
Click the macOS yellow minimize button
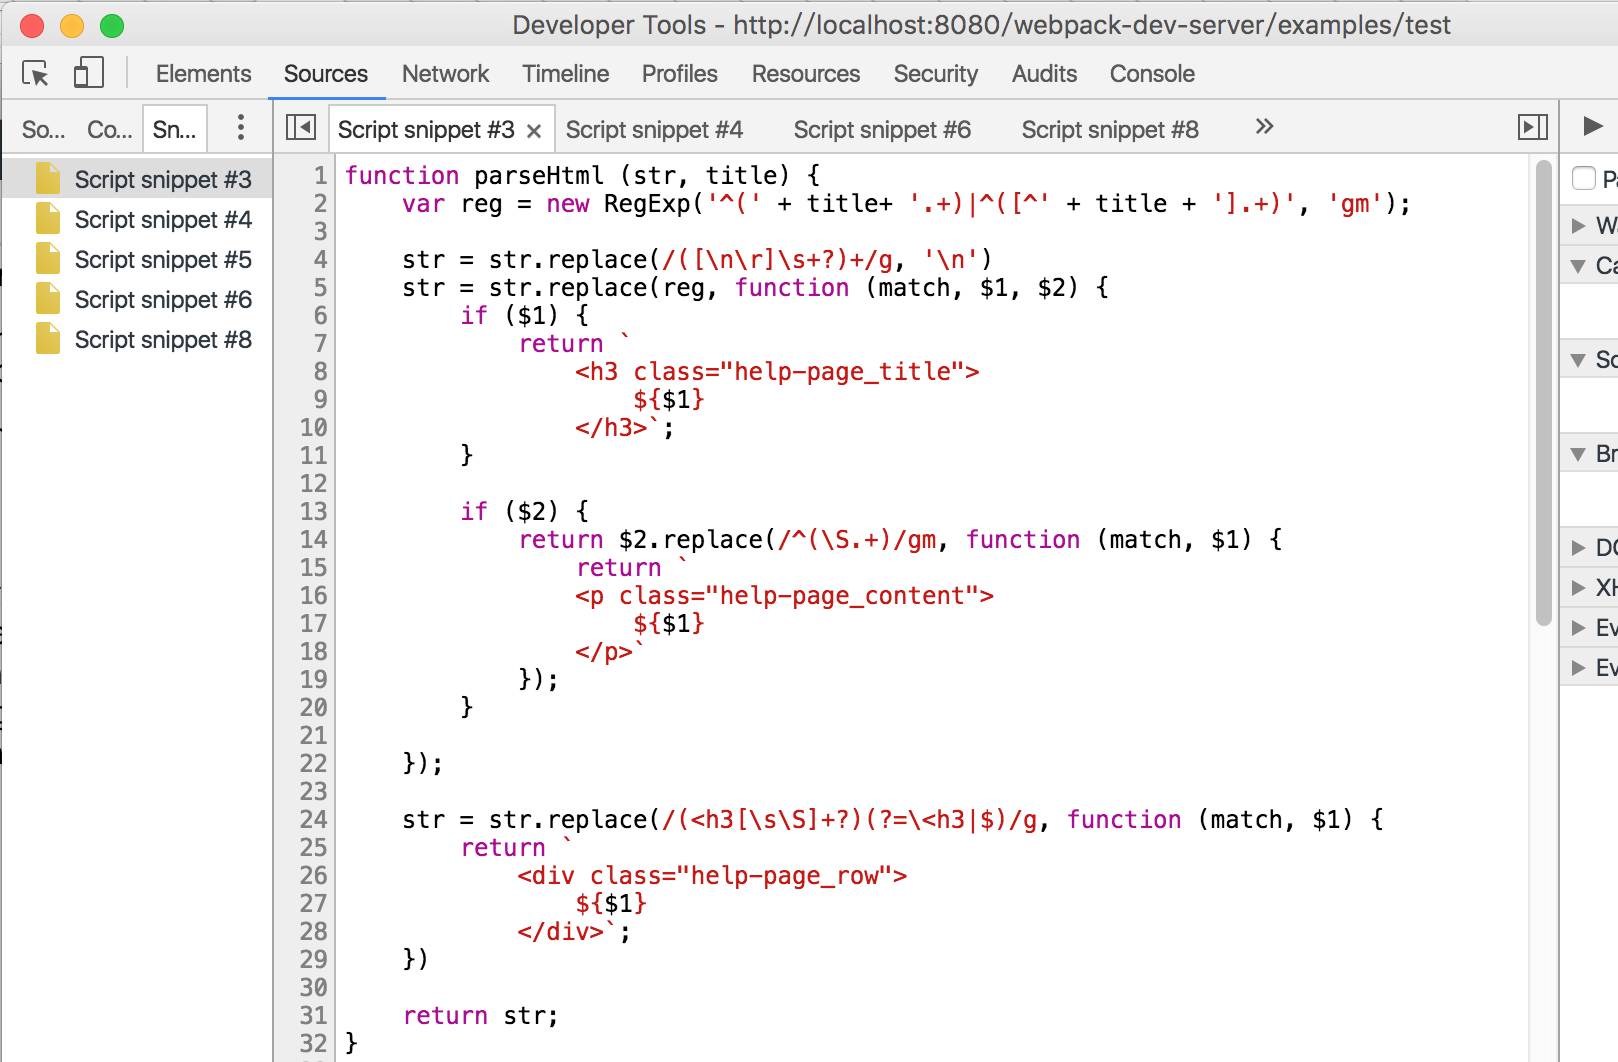pos(72,25)
